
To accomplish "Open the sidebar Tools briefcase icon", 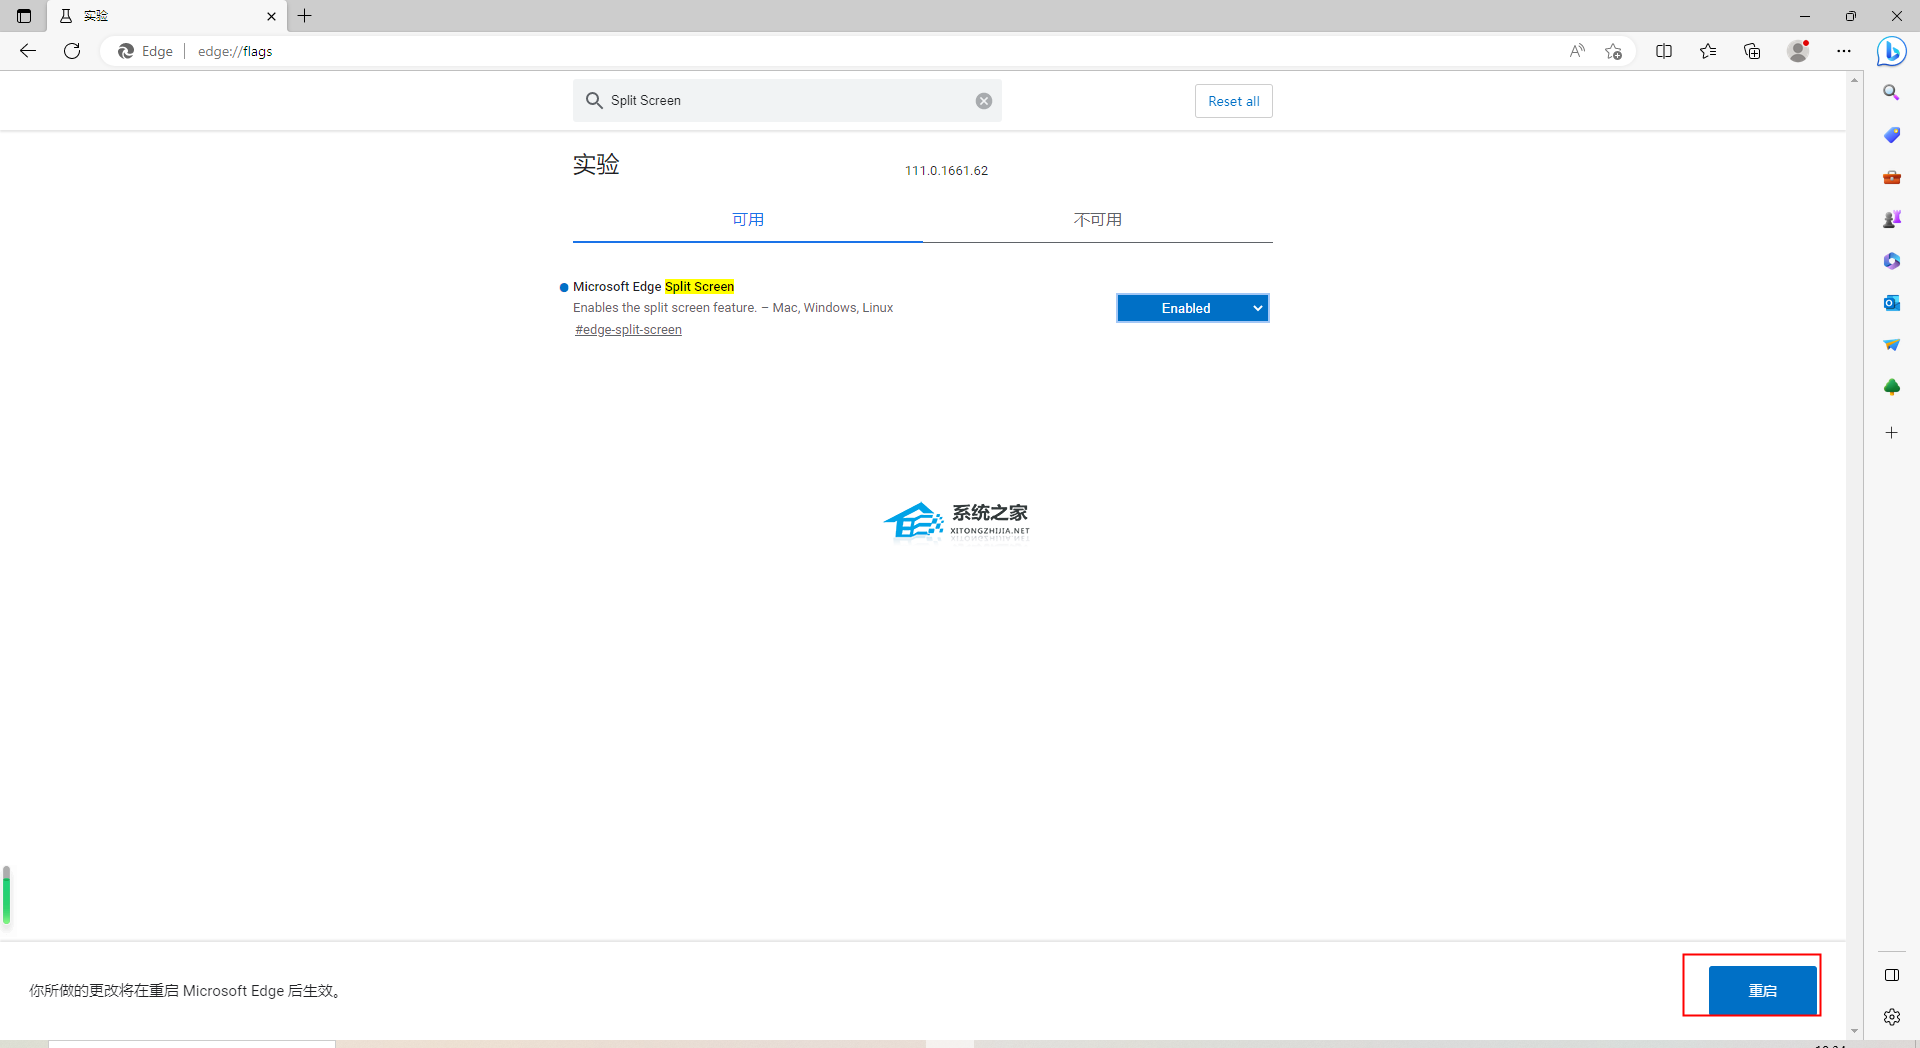I will 1891,177.
